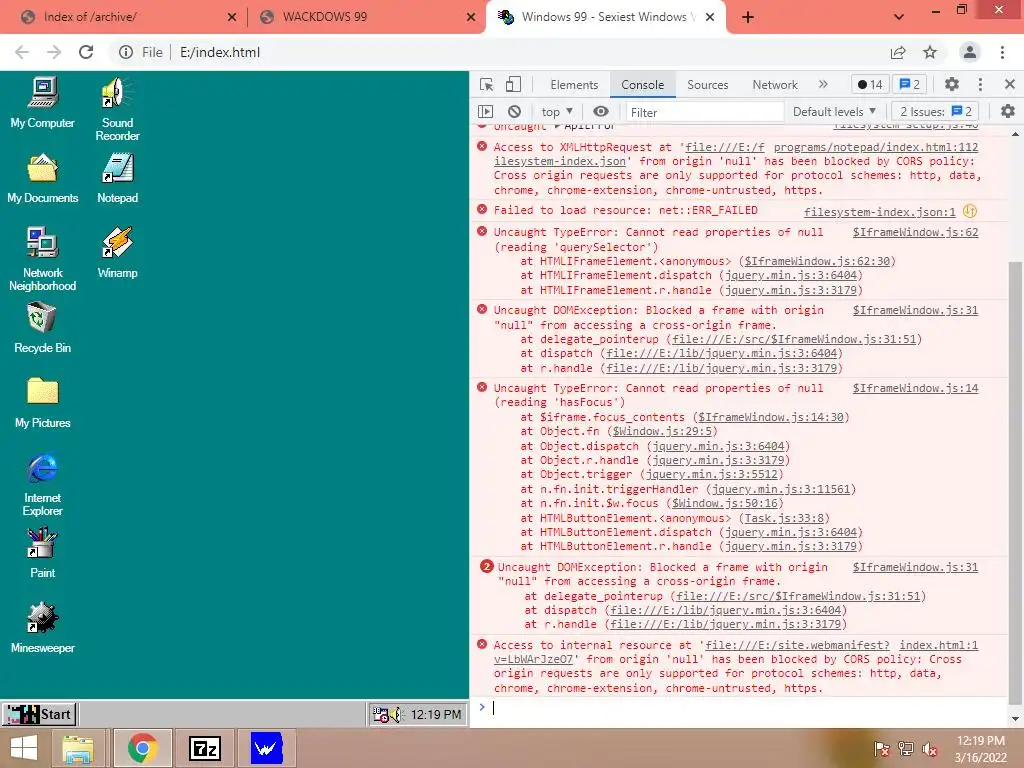The height and width of the screenshot is (768, 1024).
Task: Click the Windows 99 Start button
Action: click(39, 714)
